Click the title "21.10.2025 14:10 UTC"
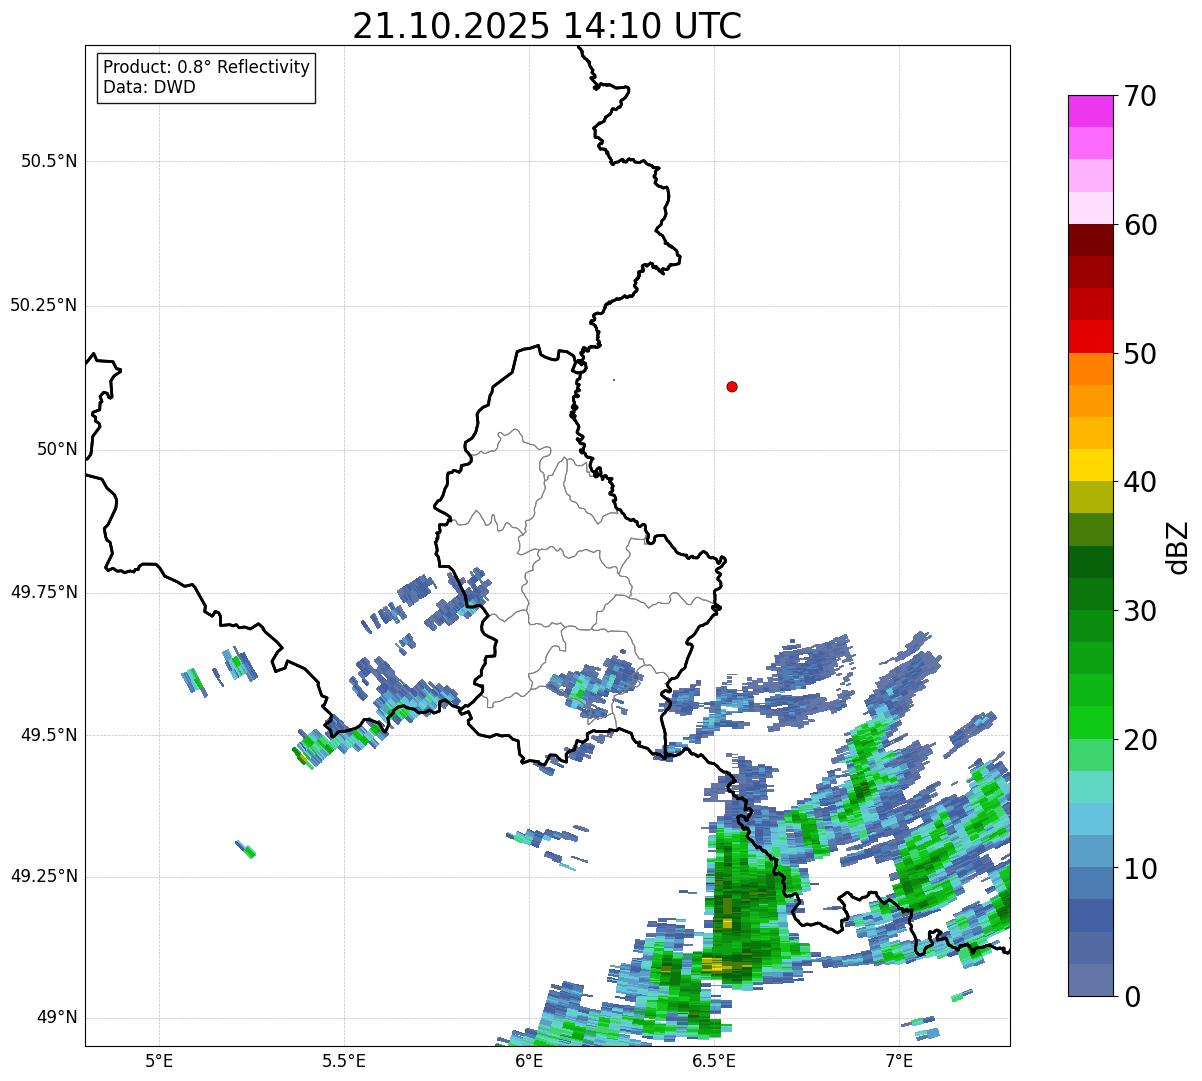The width and height of the screenshot is (1202, 1081). [547, 26]
